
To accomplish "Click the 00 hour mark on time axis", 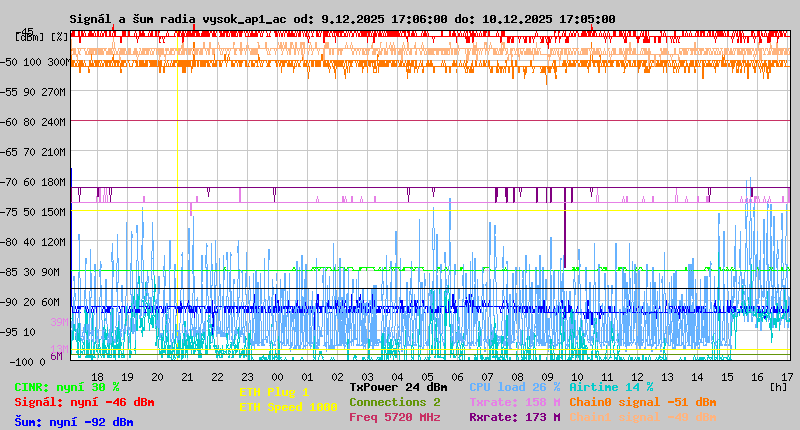I will click(278, 377).
